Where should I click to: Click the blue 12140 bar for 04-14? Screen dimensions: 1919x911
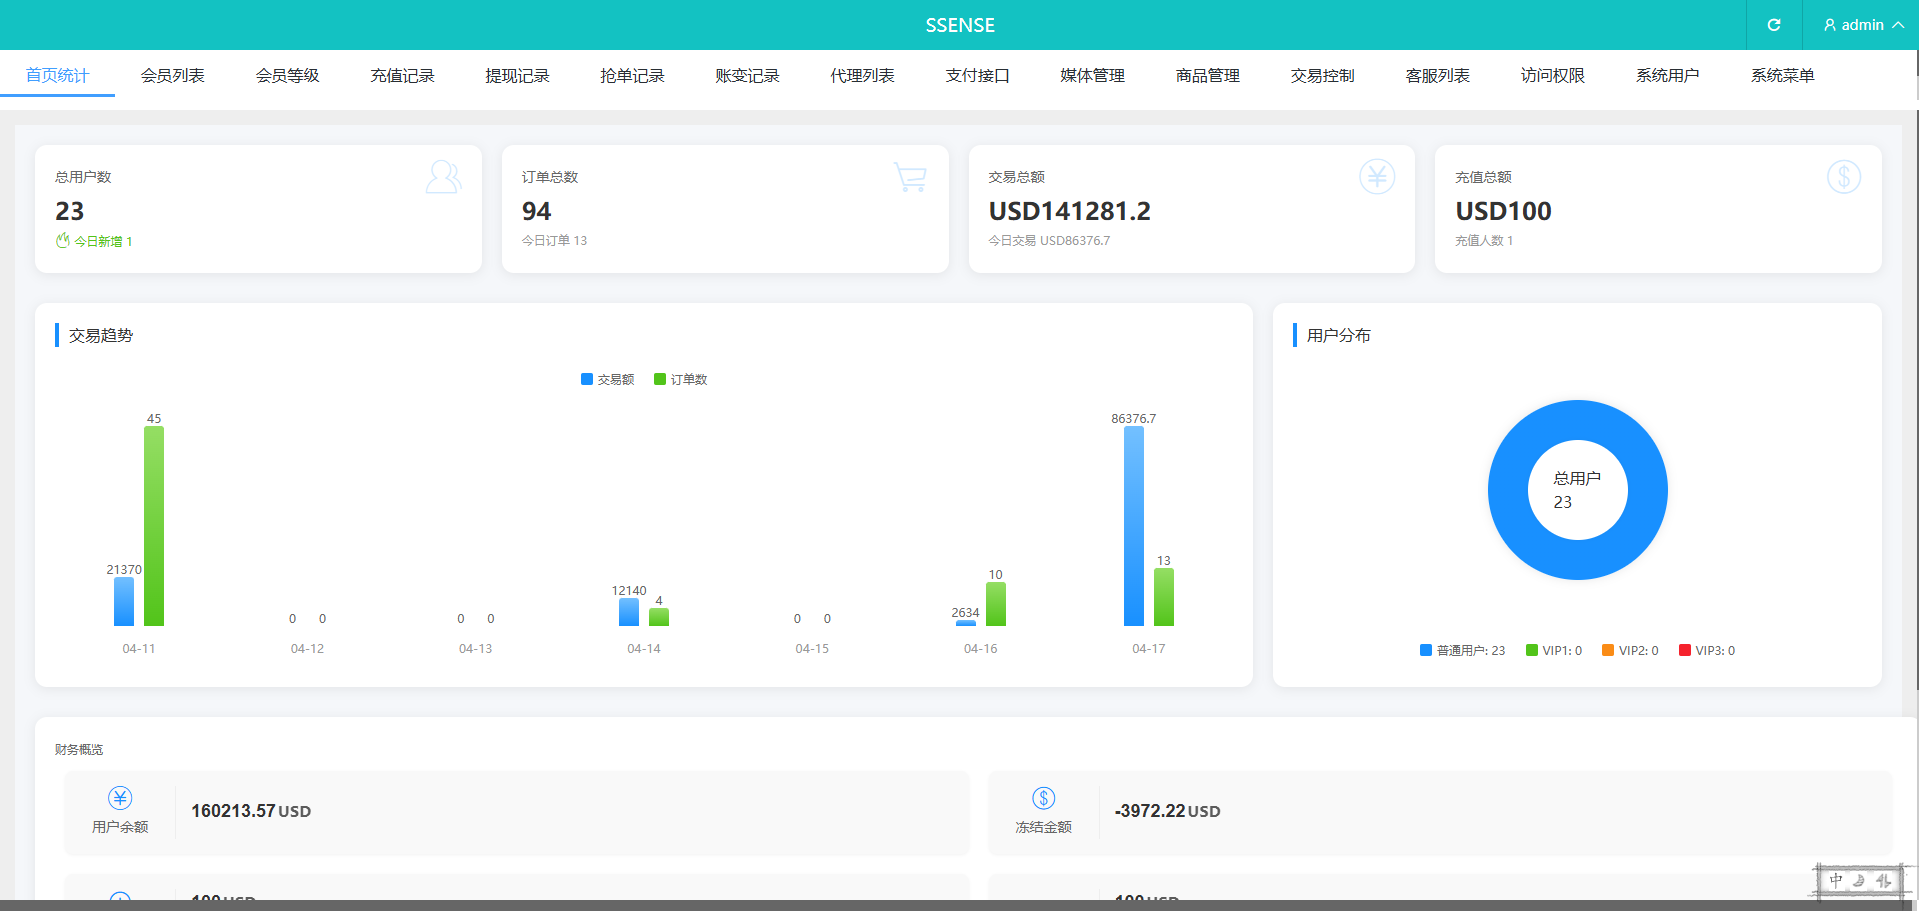coord(629,612)
